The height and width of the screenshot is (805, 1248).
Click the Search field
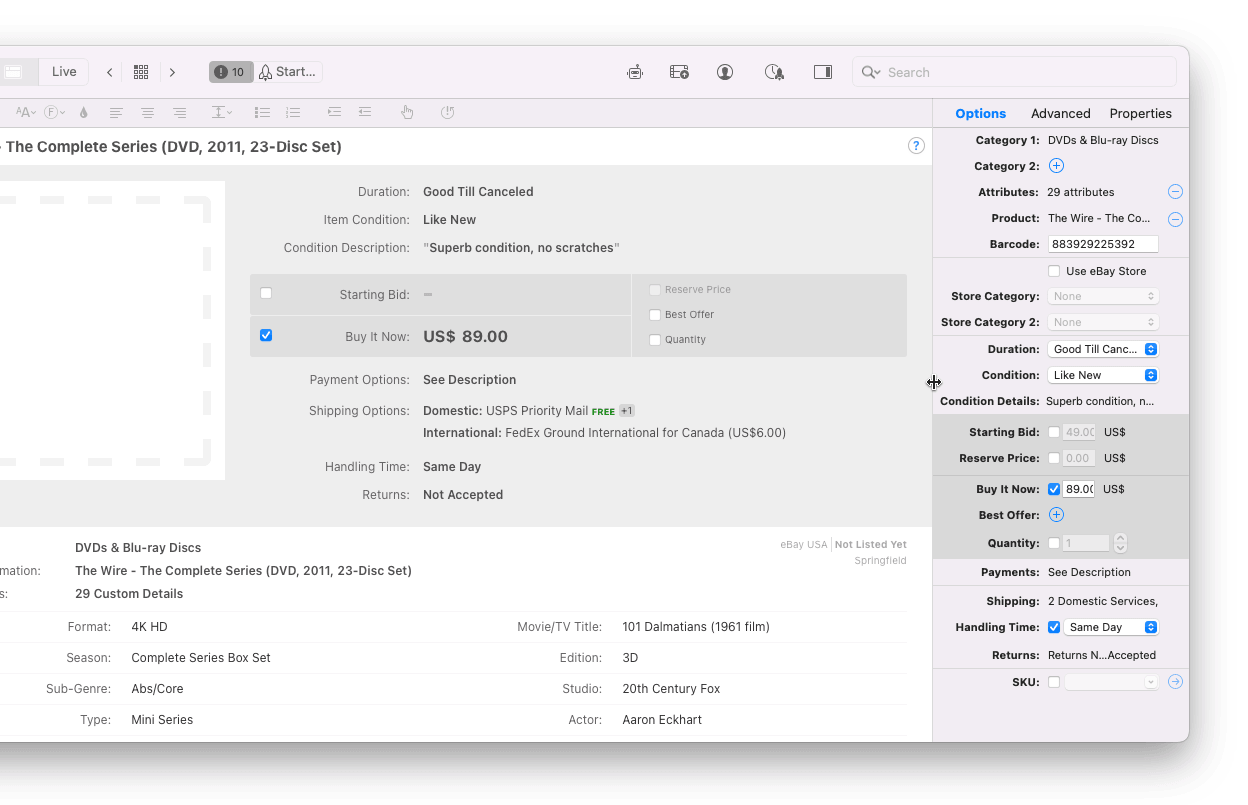coord(1014,72)
